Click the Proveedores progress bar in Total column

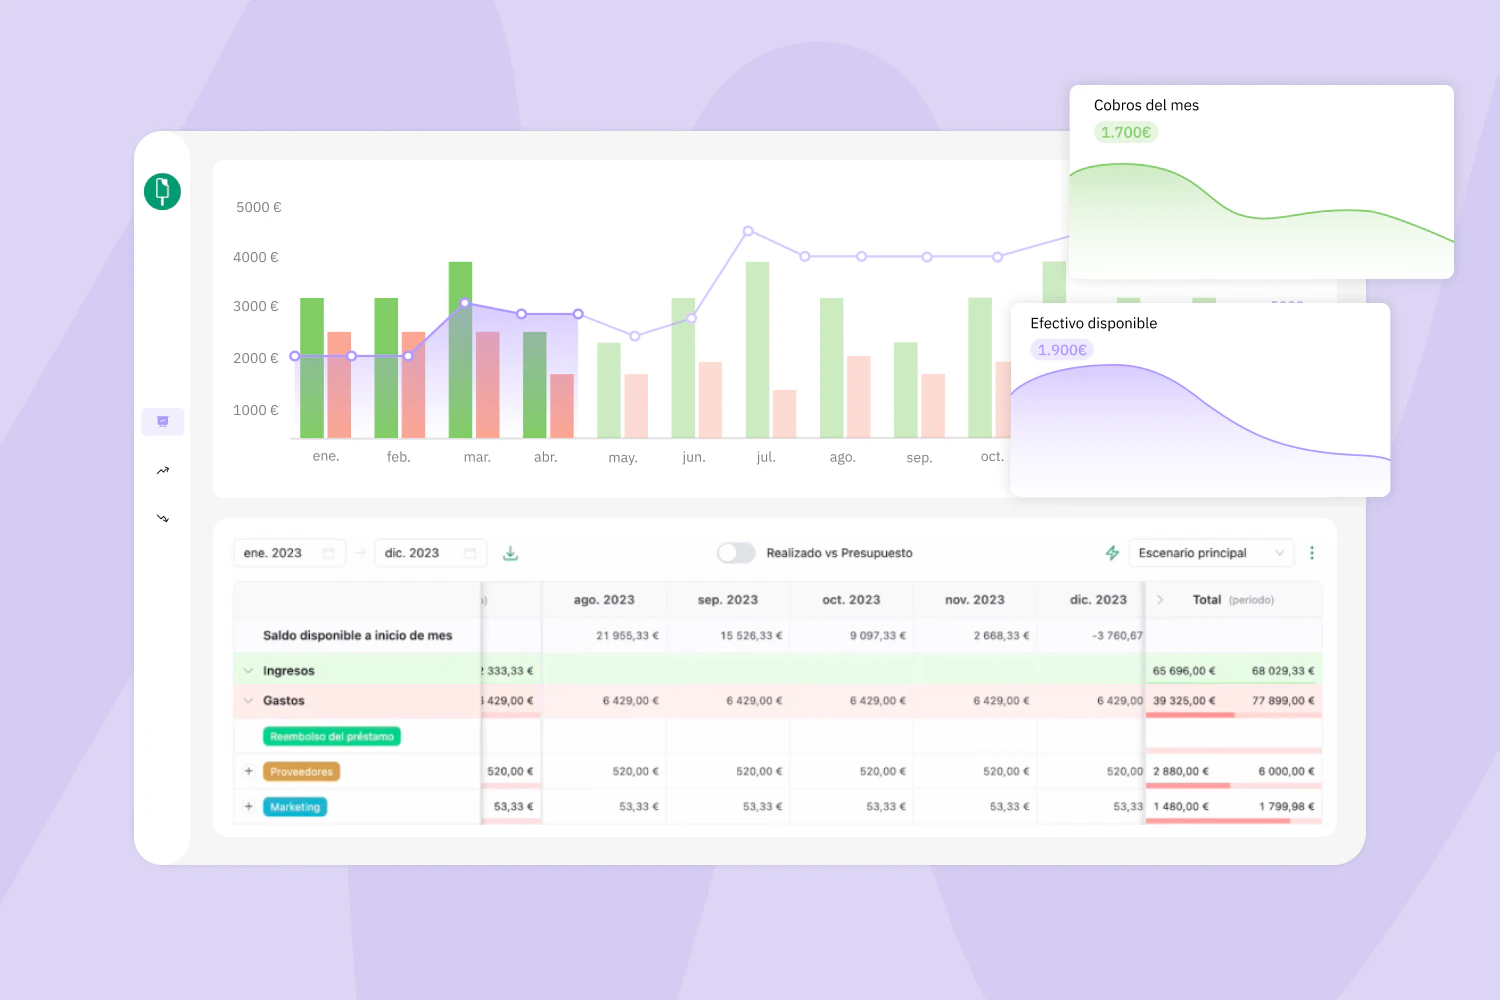tap(1234, 786)
